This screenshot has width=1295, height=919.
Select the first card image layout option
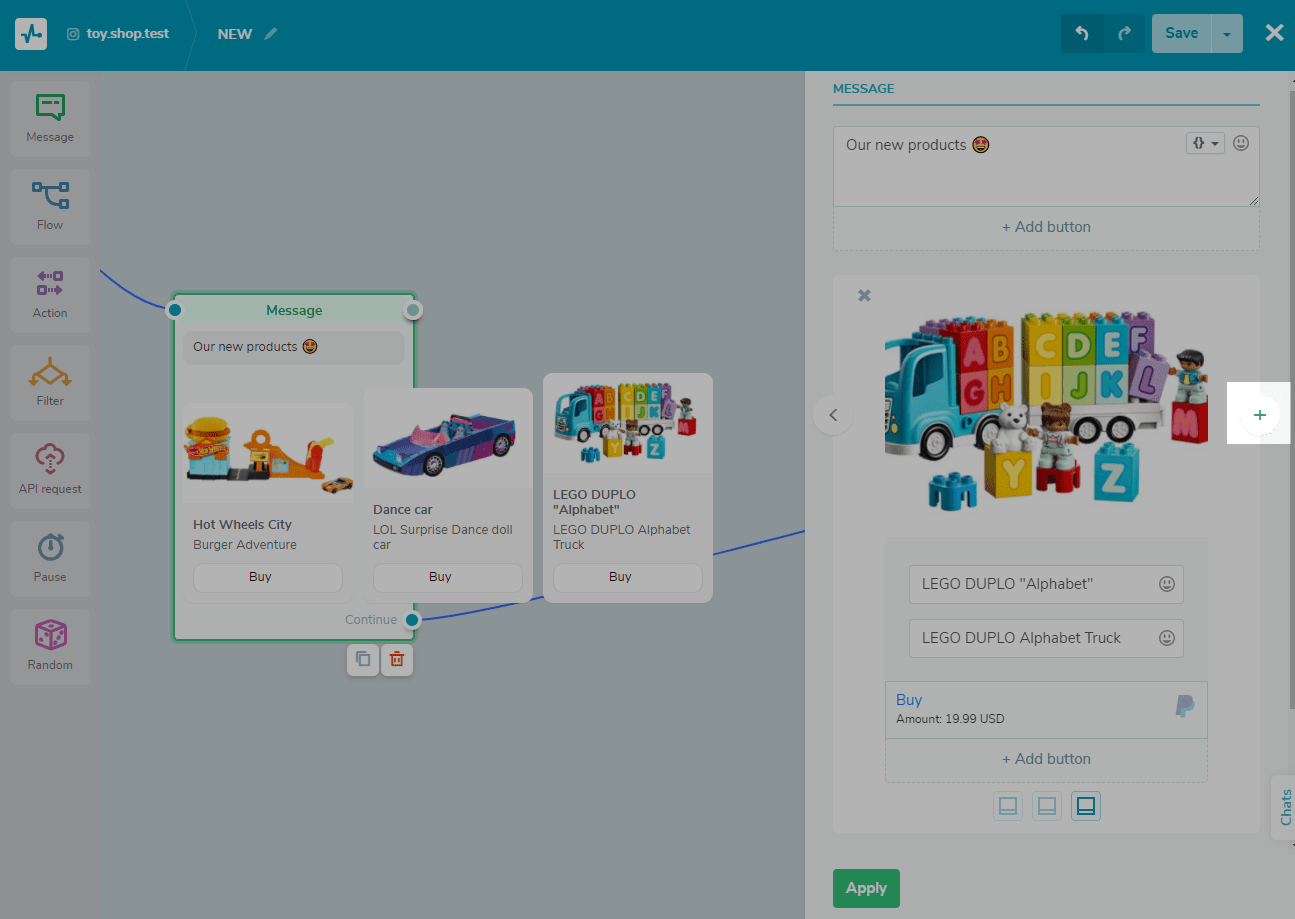[1008, 806]
